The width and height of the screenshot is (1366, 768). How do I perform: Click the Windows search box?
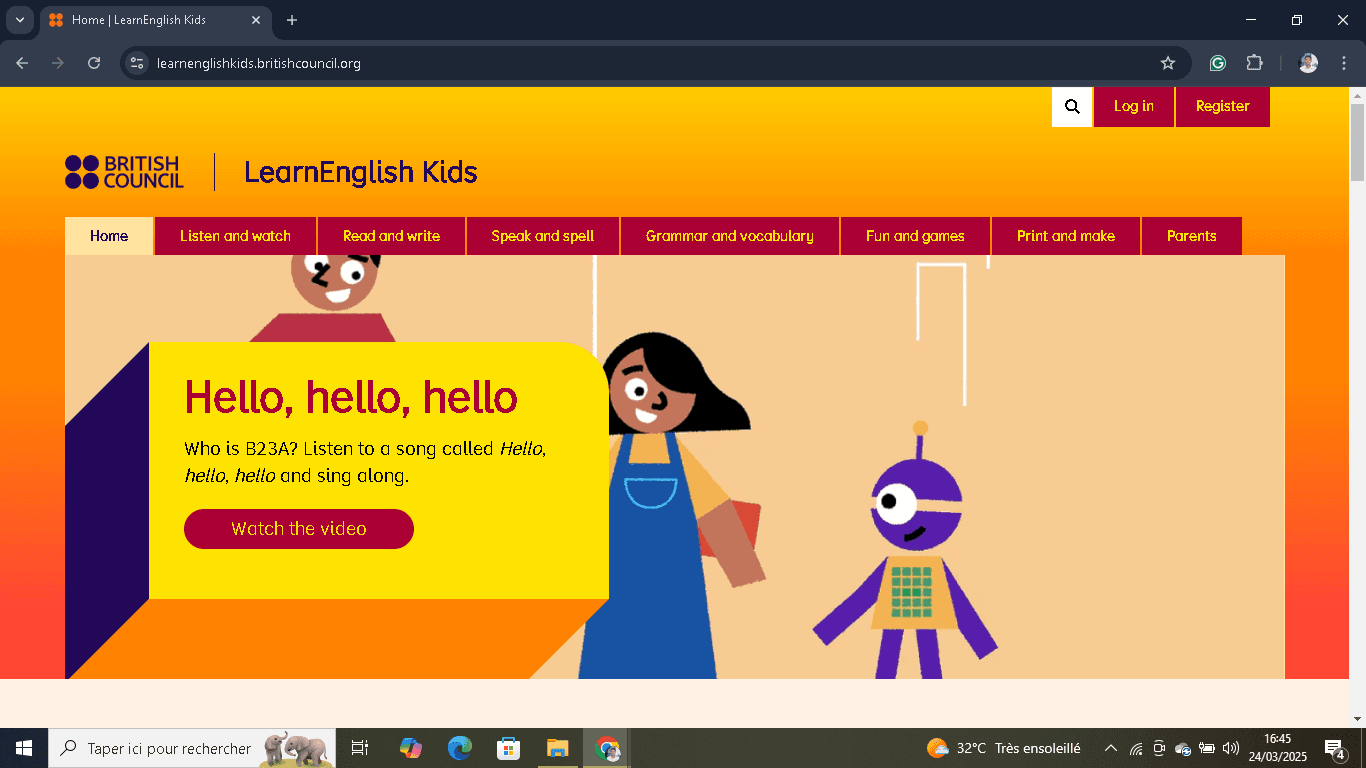point(160,747)
